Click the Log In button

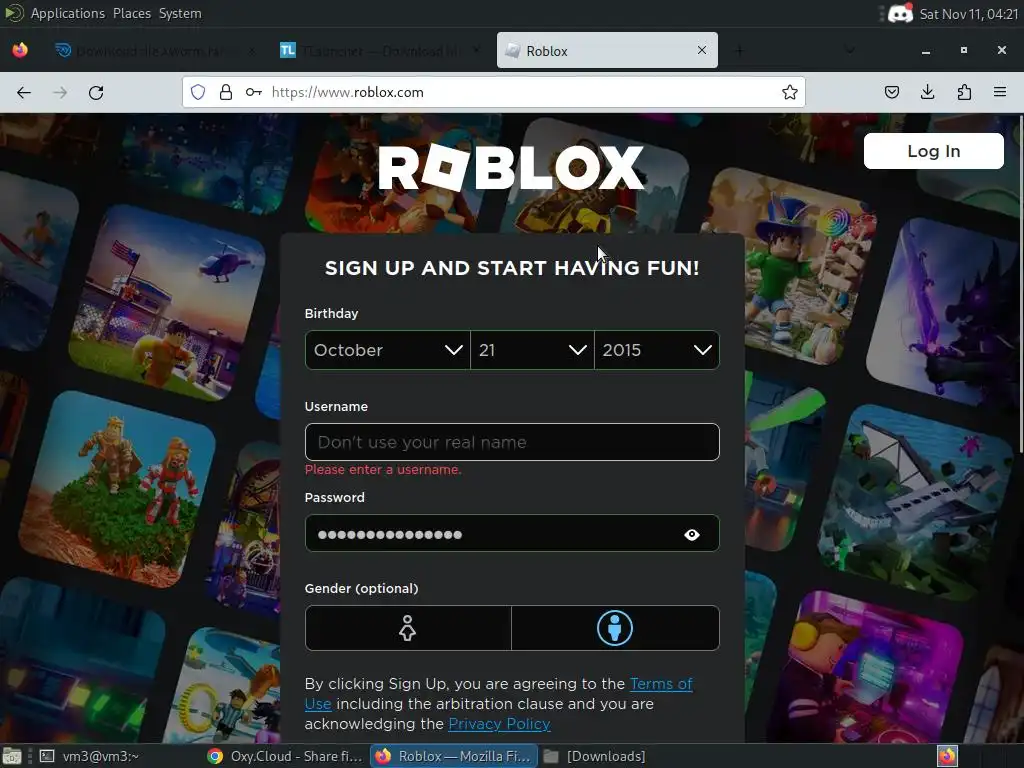click(933, 151)
